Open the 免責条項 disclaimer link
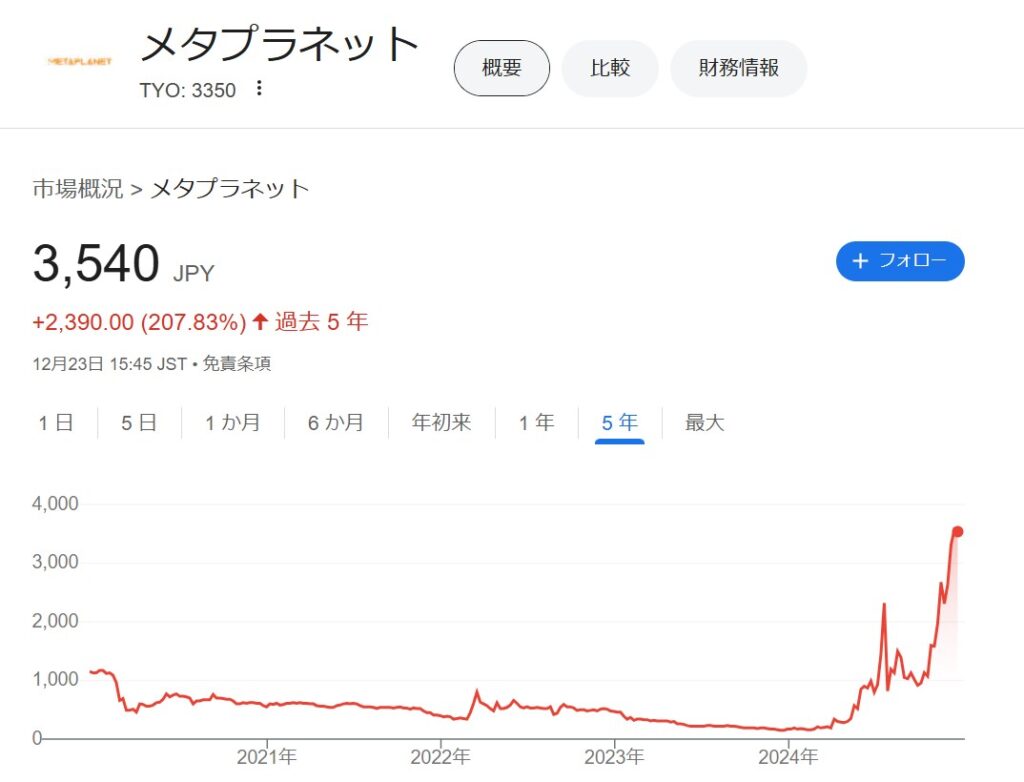 [x=236, y=363]
